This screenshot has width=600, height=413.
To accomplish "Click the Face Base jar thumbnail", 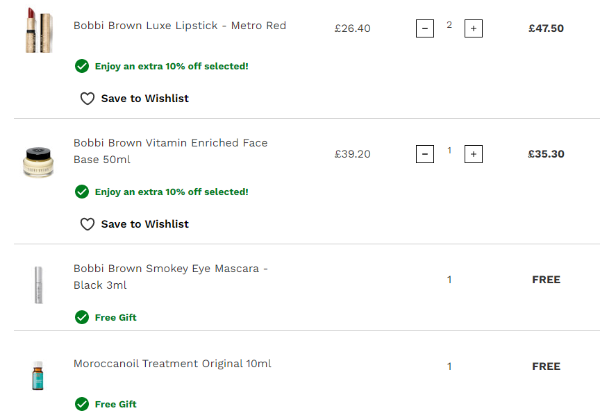I will pyautogui.click(x=36, y=161).
